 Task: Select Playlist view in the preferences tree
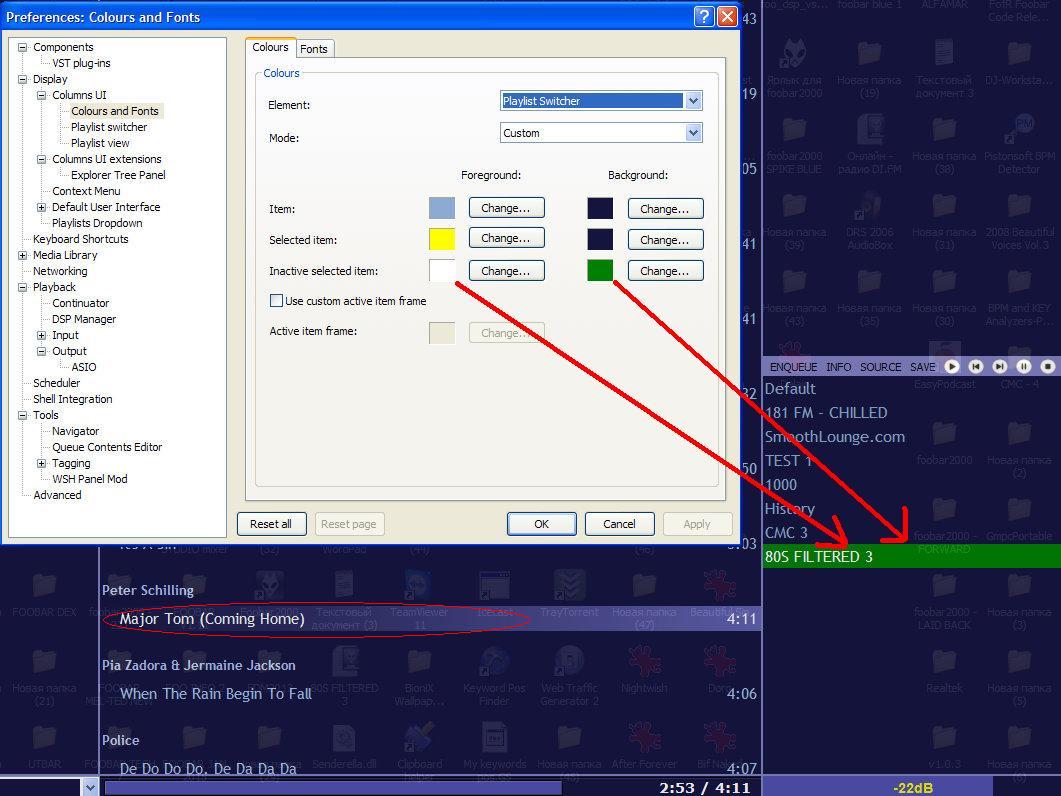click(100, 143)
